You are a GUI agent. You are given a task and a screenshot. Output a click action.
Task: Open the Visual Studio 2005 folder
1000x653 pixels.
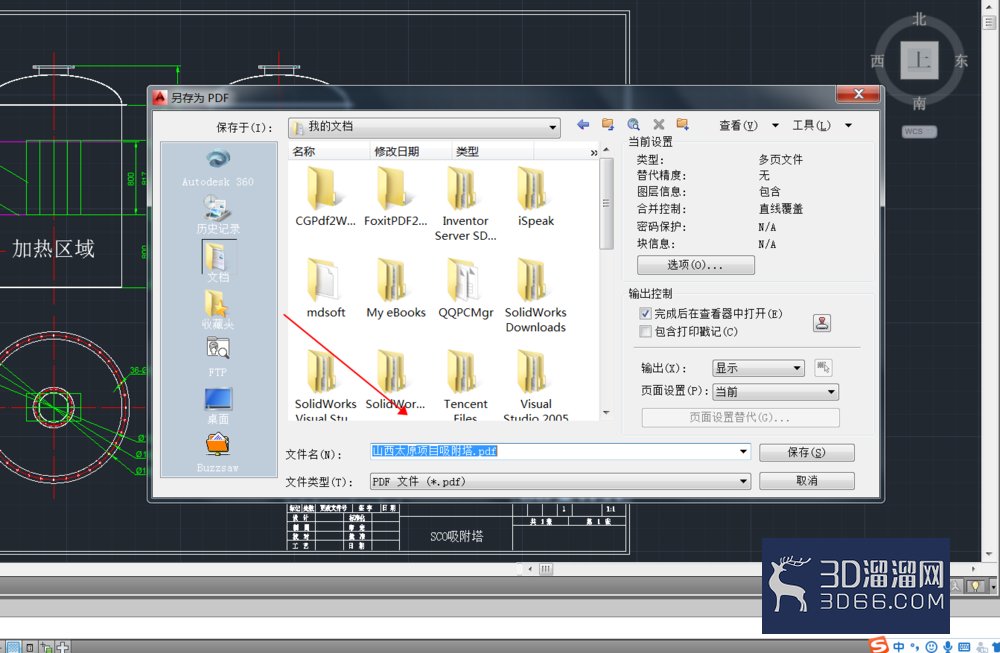[x=536, y=385]
